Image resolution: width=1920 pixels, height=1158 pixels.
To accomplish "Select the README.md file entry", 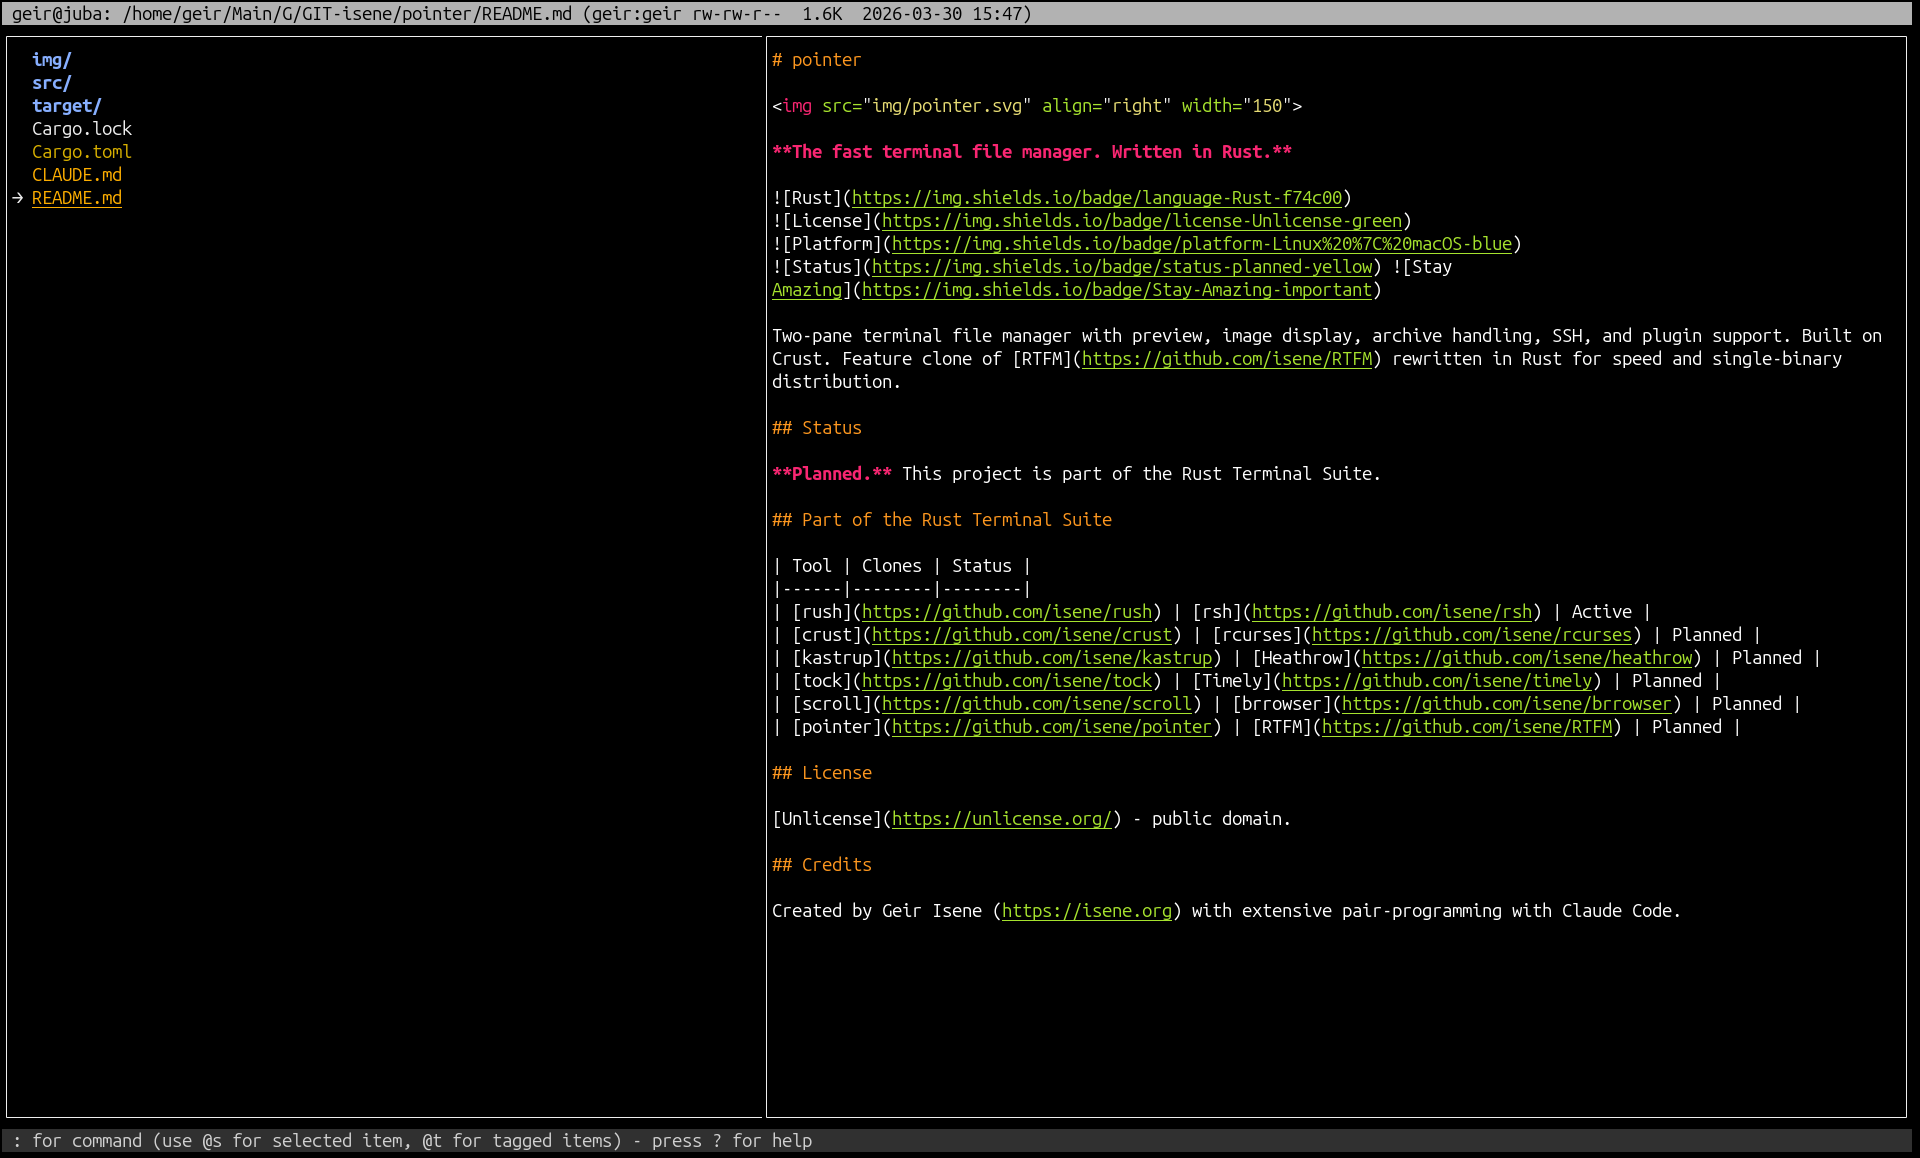I will [77, 198].
